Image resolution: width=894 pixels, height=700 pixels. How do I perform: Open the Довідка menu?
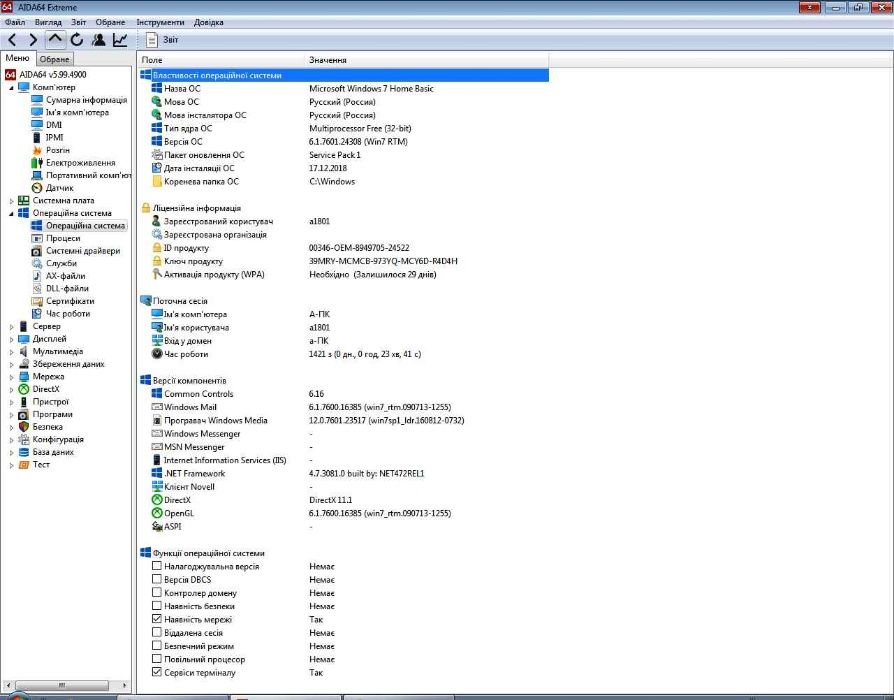click(x=209, y=22)
